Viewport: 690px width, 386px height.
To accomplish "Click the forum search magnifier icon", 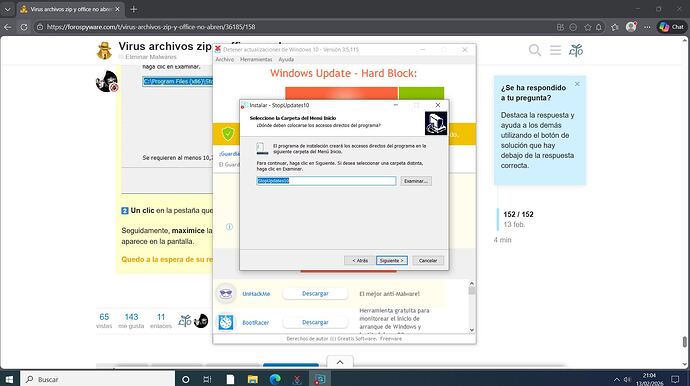I will [x=535, y=50].
